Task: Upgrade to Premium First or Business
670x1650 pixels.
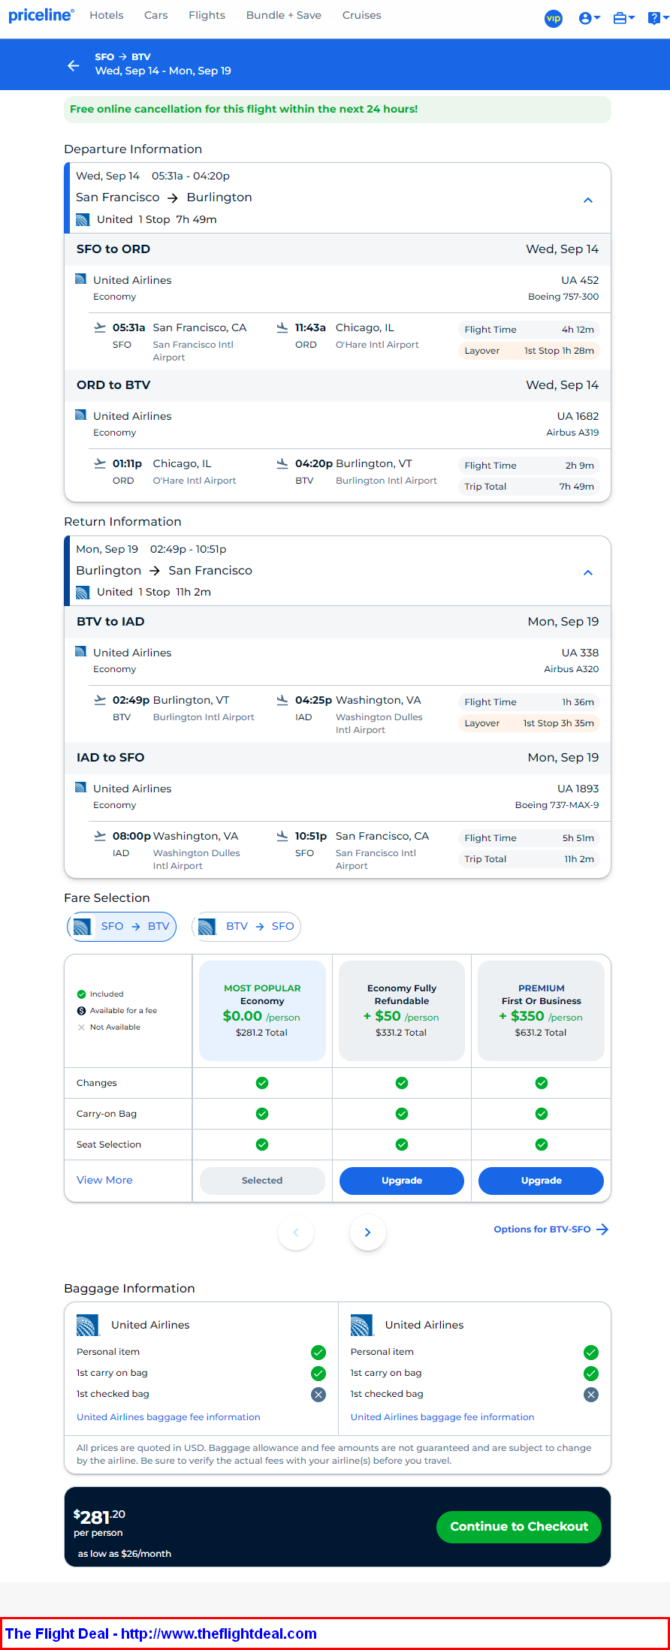Action: (541, 1180)
